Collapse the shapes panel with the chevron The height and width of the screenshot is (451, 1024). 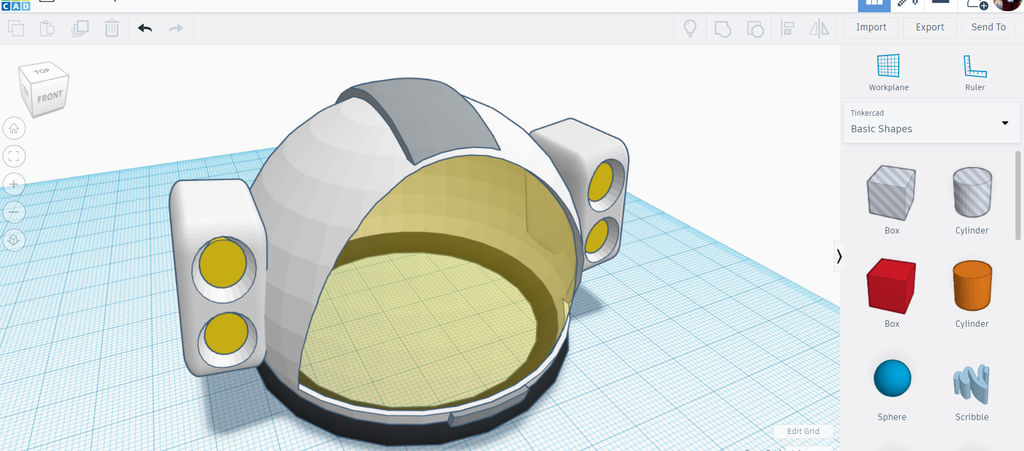click(839, 257)
